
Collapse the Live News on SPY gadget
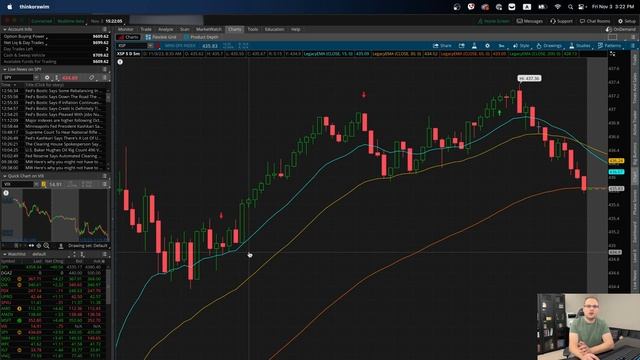(5, 69)
